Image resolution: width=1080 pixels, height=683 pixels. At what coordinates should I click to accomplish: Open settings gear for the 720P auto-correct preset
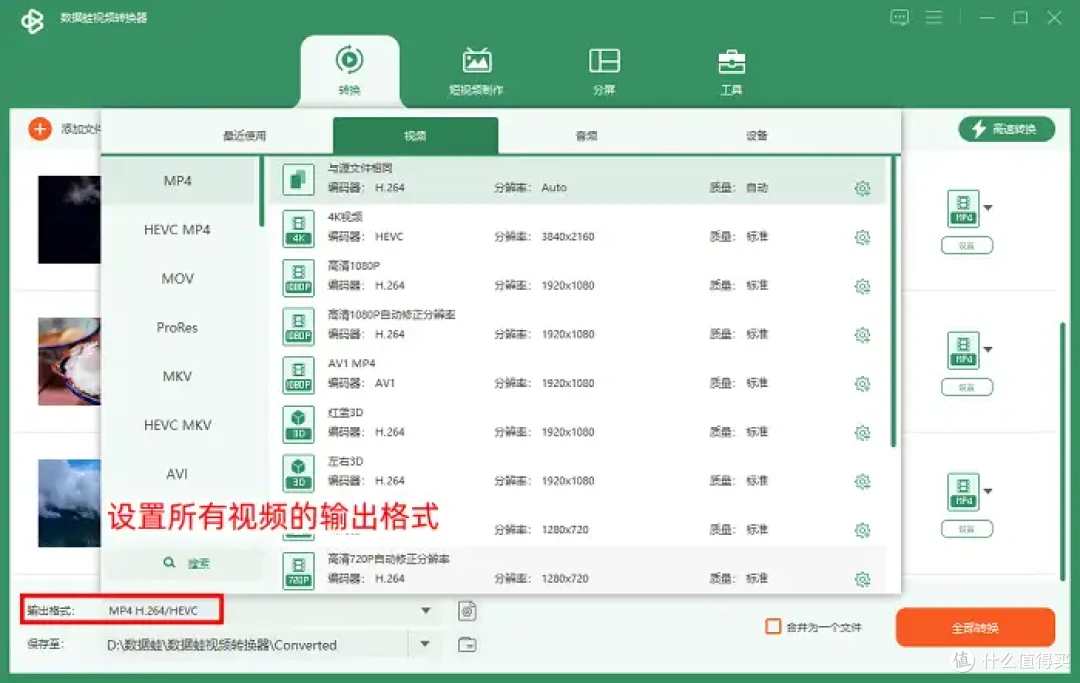click(862, 580)
